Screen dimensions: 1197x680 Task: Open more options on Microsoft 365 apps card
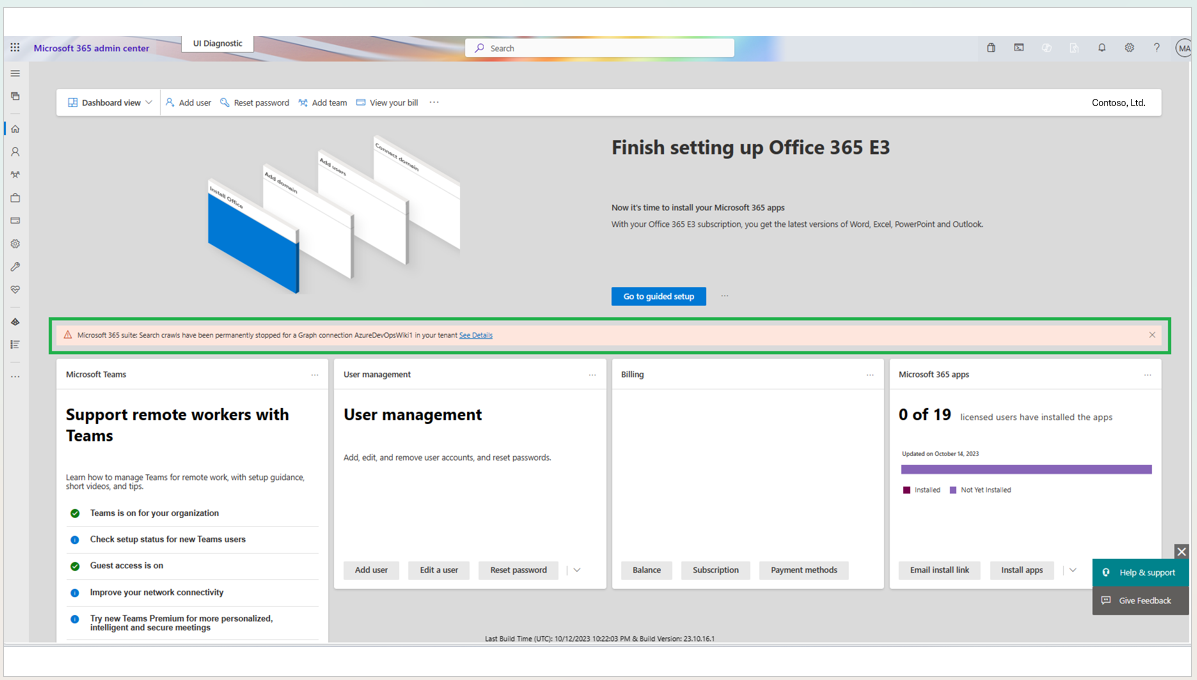pyautogui.click(x=1147, y=375)
